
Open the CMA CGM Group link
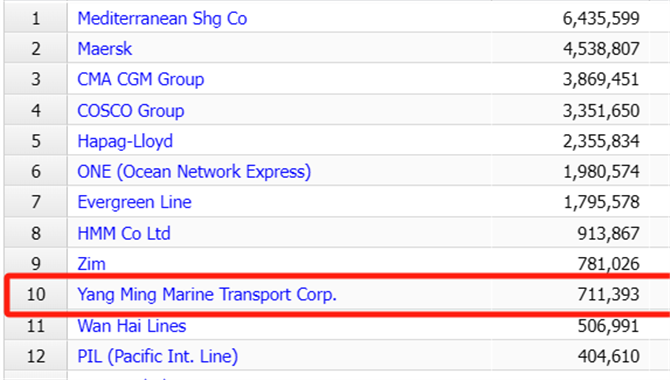tap(141, 80)
